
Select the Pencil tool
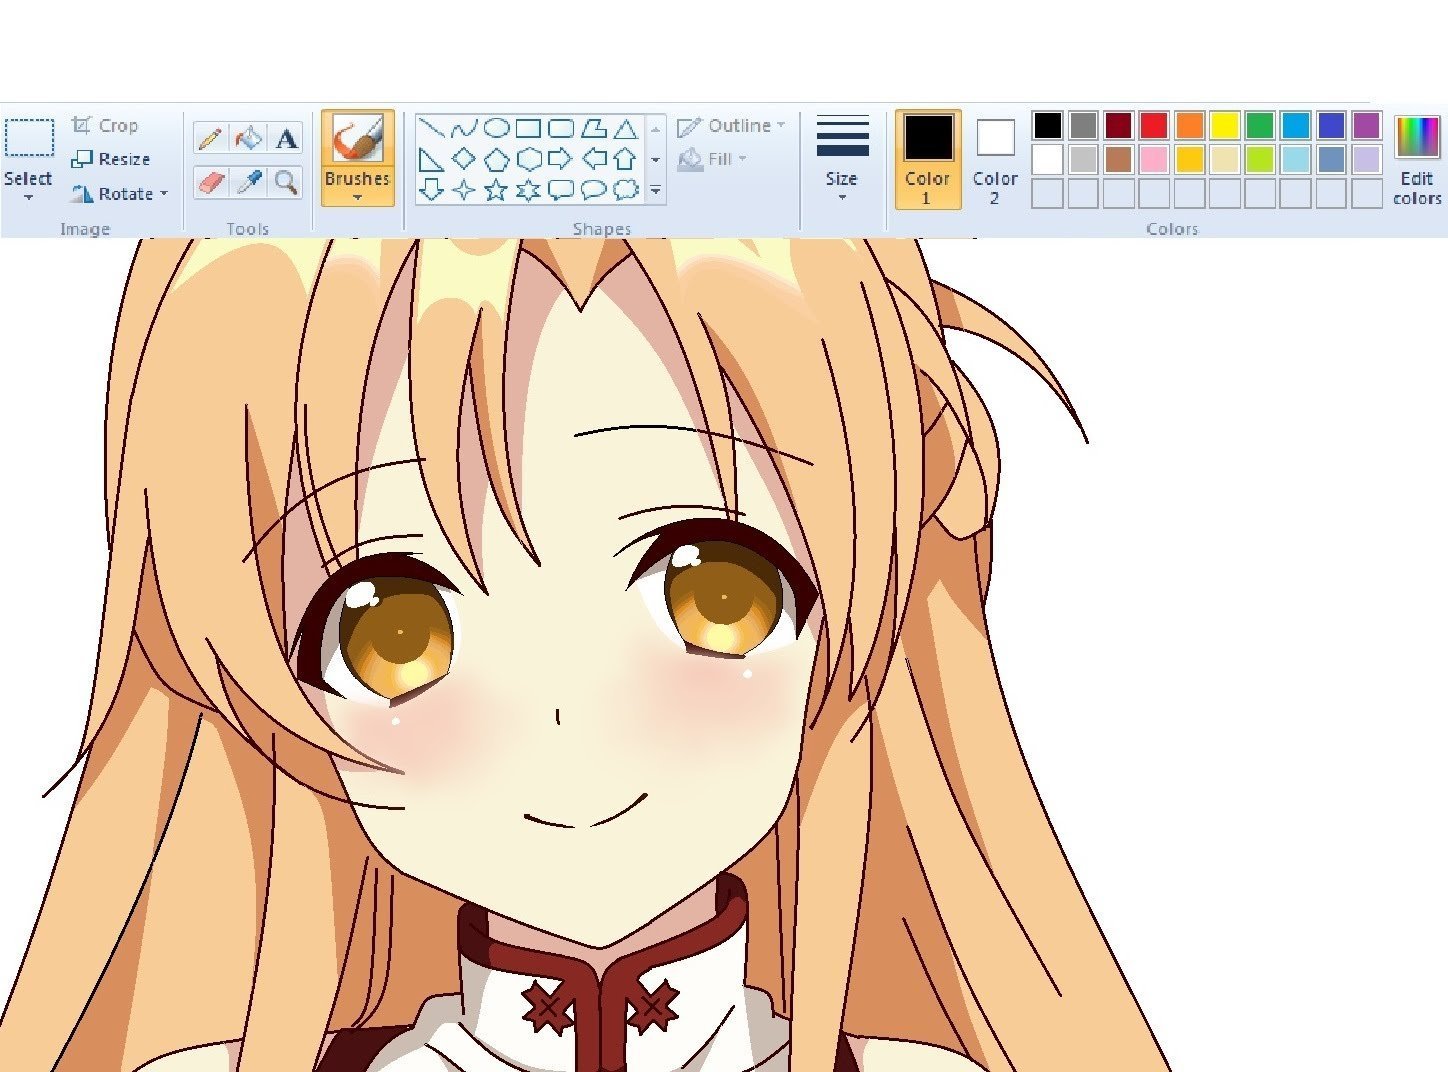[210, 138]
